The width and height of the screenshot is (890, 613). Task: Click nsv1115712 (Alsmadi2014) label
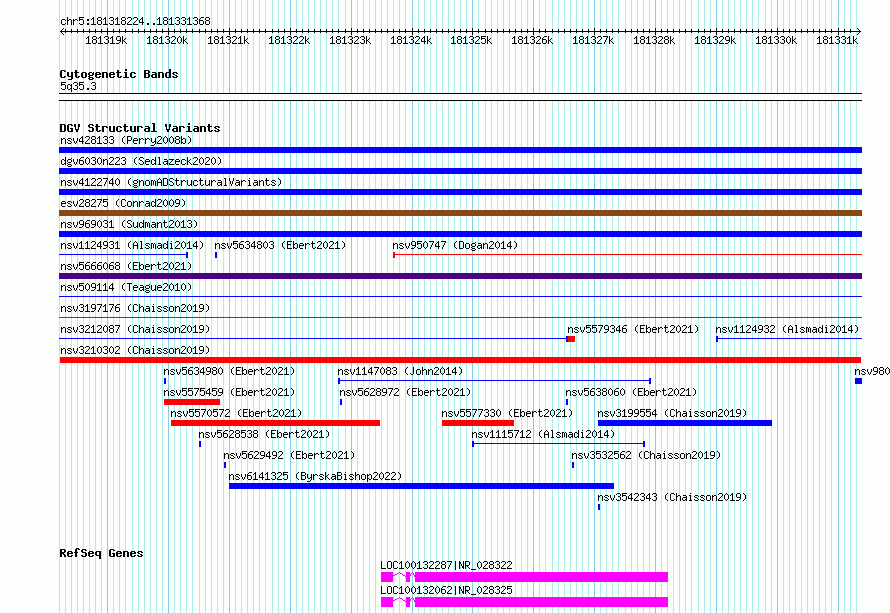pyautogui.click(x=543, y=434)
